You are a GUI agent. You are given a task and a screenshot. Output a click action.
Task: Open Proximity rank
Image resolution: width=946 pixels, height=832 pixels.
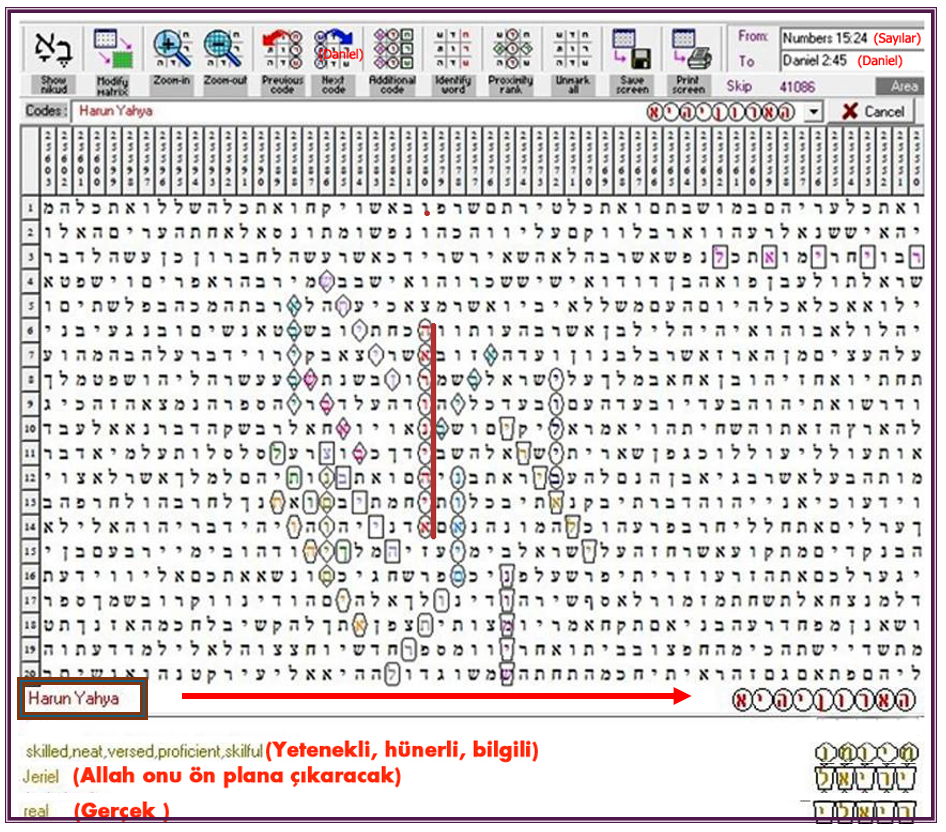510,60
